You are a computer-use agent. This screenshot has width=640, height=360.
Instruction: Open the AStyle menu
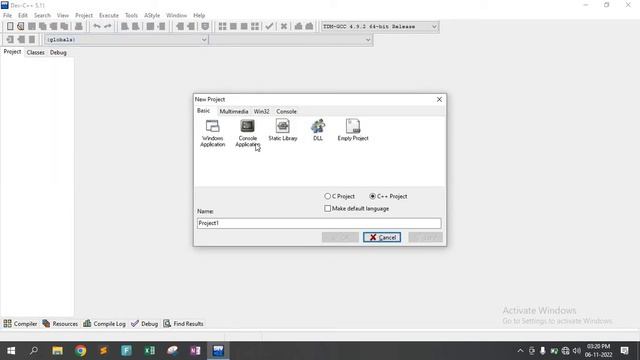[152, 15]
